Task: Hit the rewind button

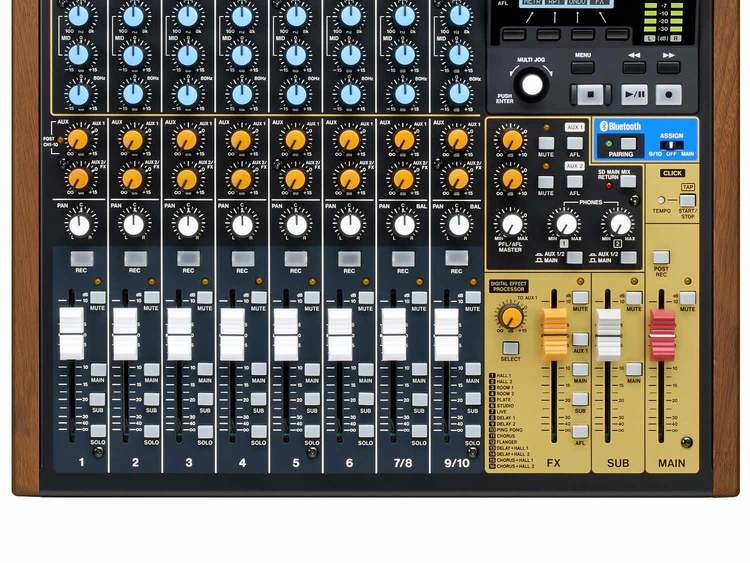Action: point(634,67)
